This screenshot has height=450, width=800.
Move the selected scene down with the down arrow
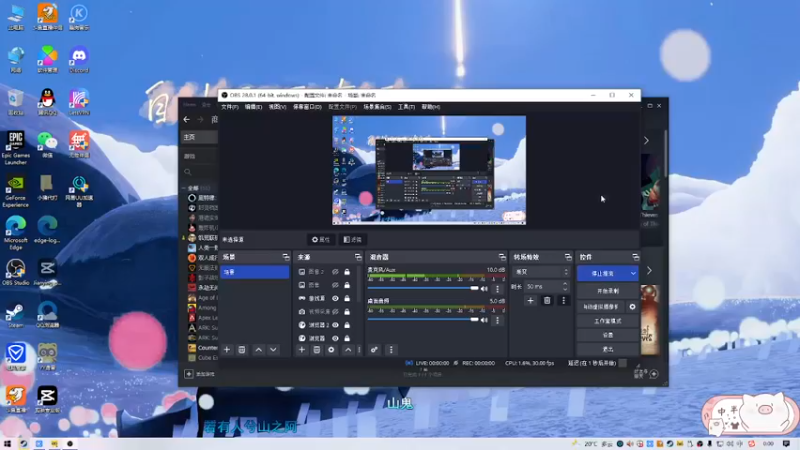click(273, 350)
